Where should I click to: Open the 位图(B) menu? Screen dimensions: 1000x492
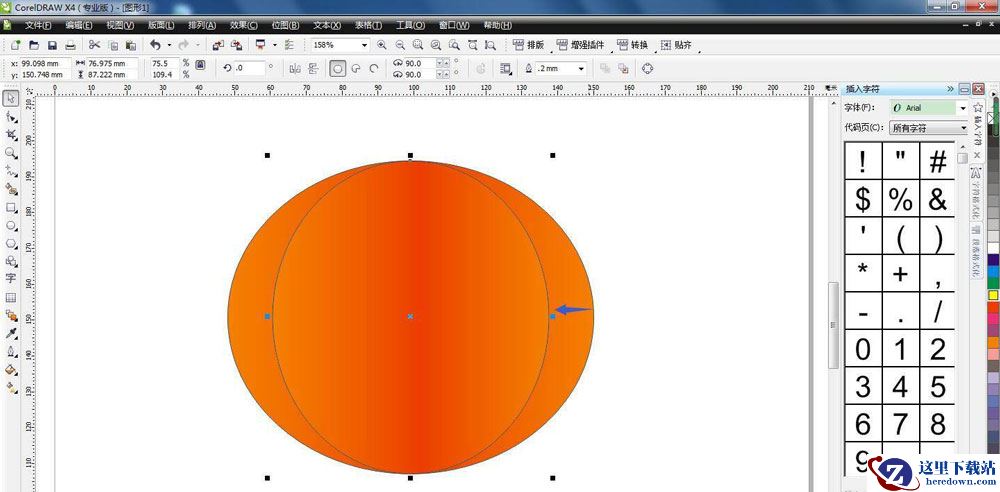click(x=285, y=26)
